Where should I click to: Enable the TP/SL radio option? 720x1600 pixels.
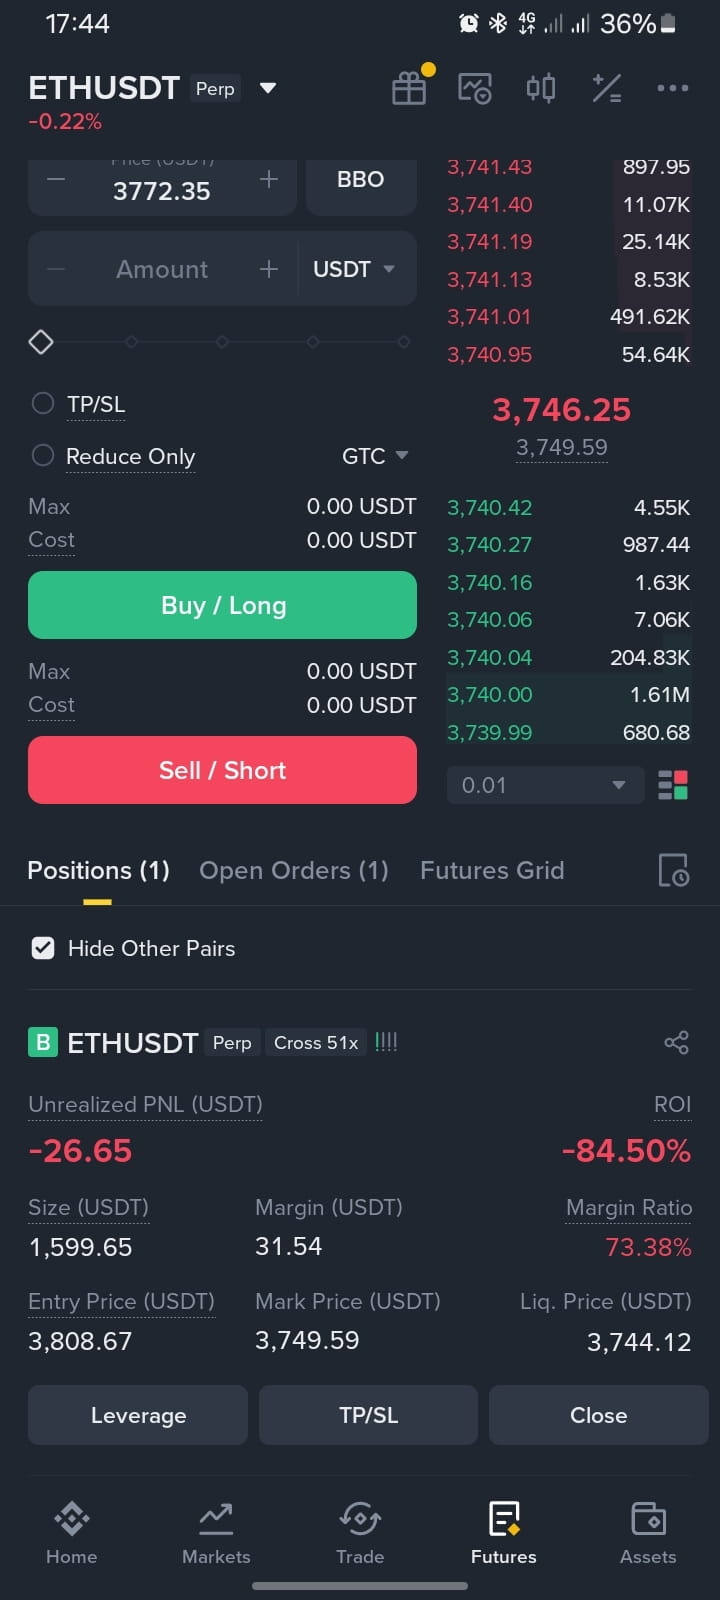(x=43, y=404)
